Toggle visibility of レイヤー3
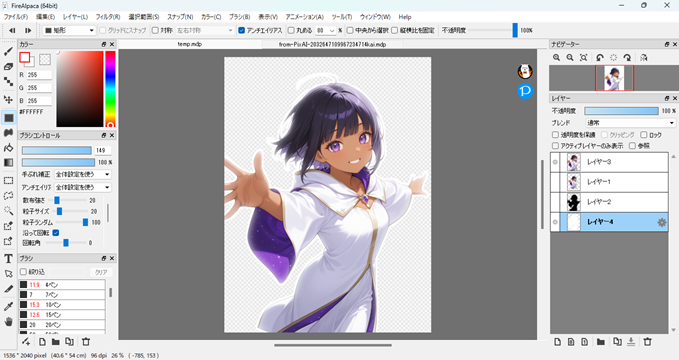 point(555,162)
